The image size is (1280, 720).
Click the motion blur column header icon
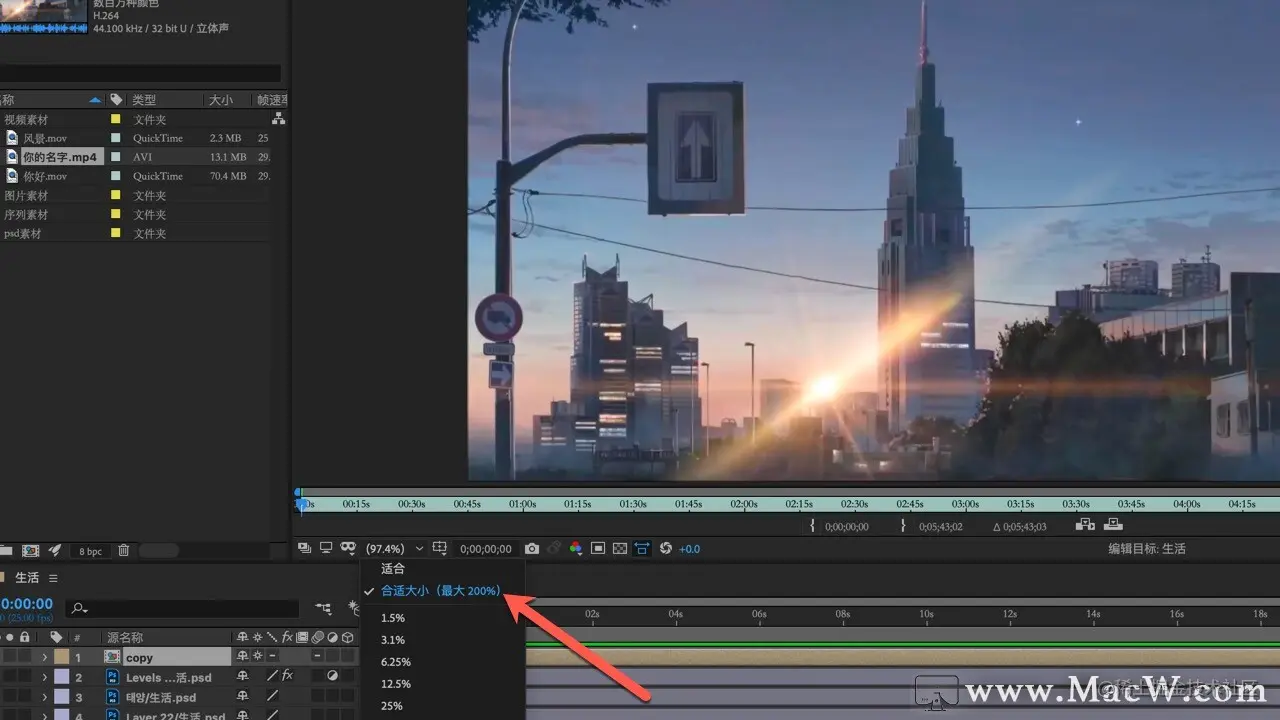[x=317, y=637]
